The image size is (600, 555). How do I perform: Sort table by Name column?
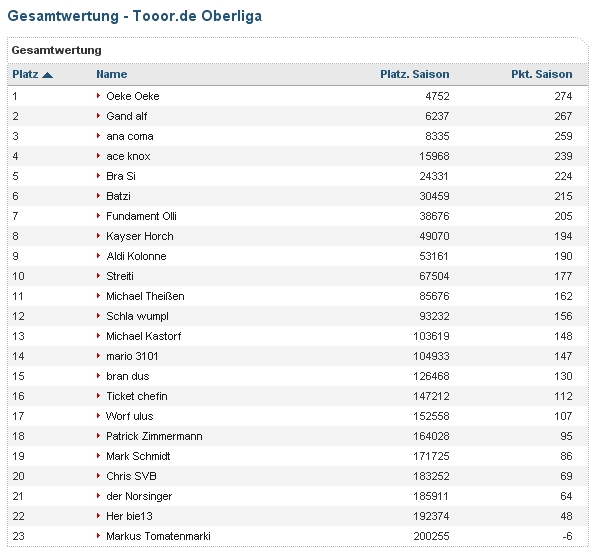tap(112, 74)
